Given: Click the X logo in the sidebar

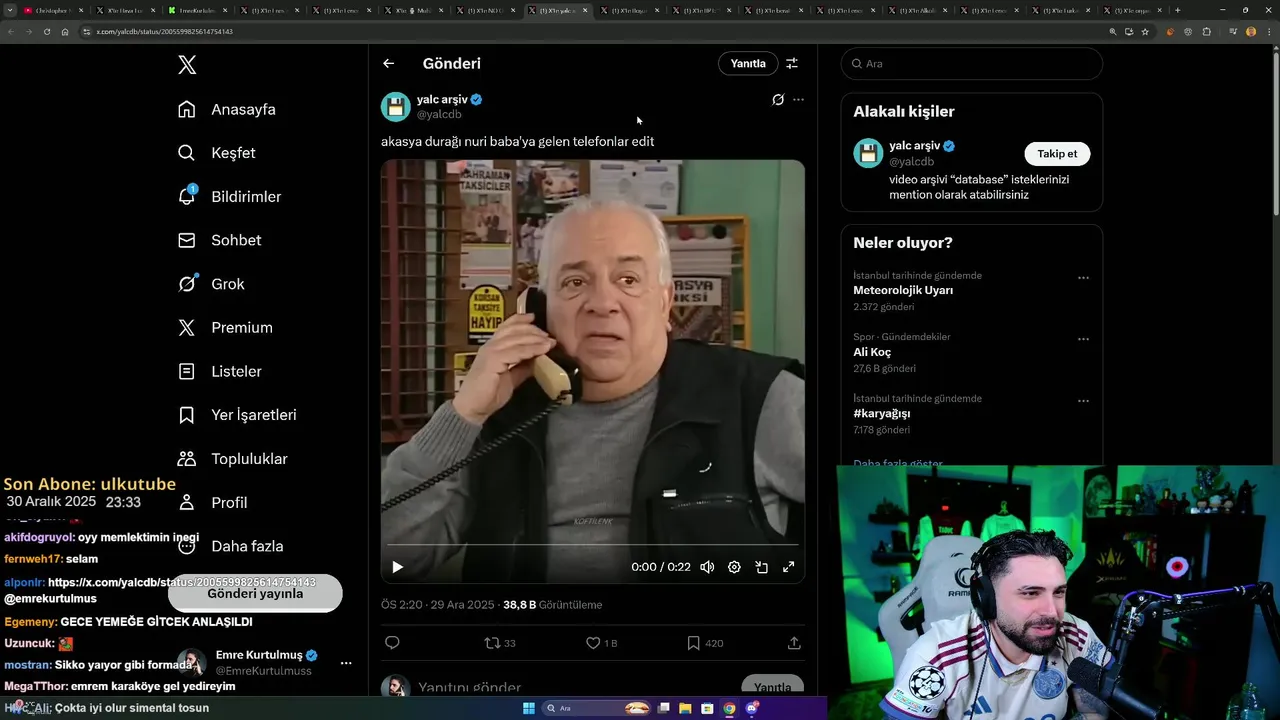Looking at the screenshot, I should [187, 65].
